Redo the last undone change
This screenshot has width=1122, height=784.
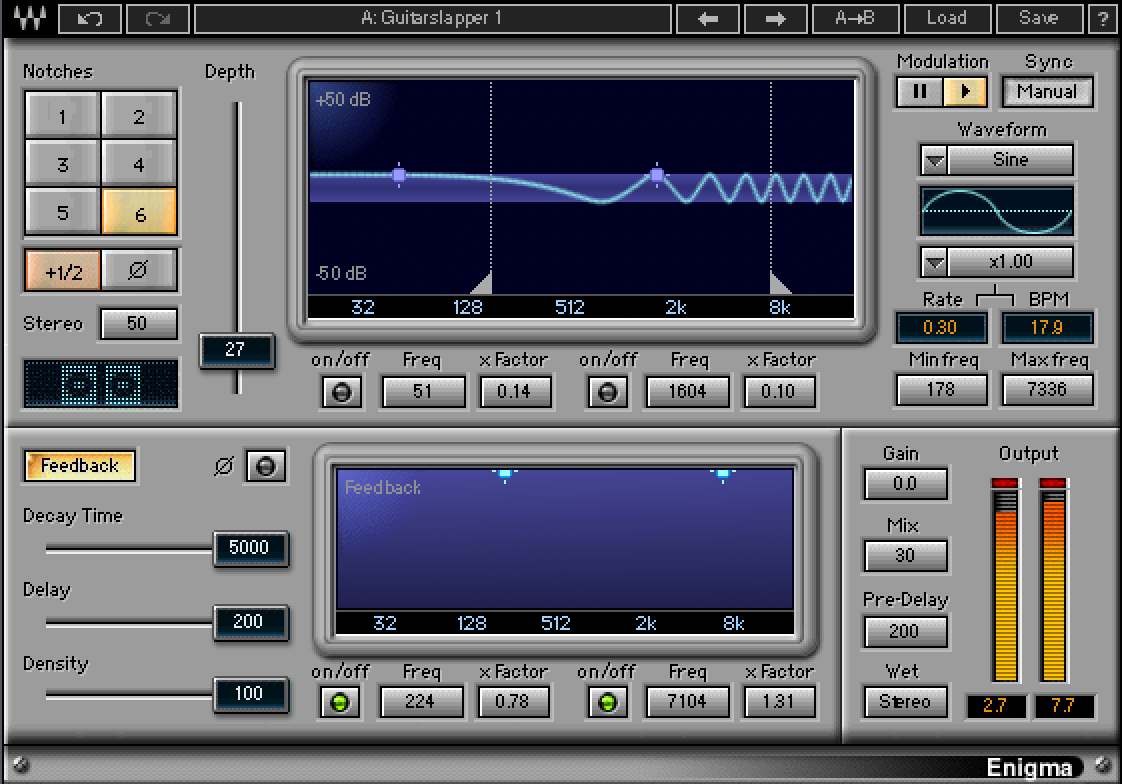(157, 19)
